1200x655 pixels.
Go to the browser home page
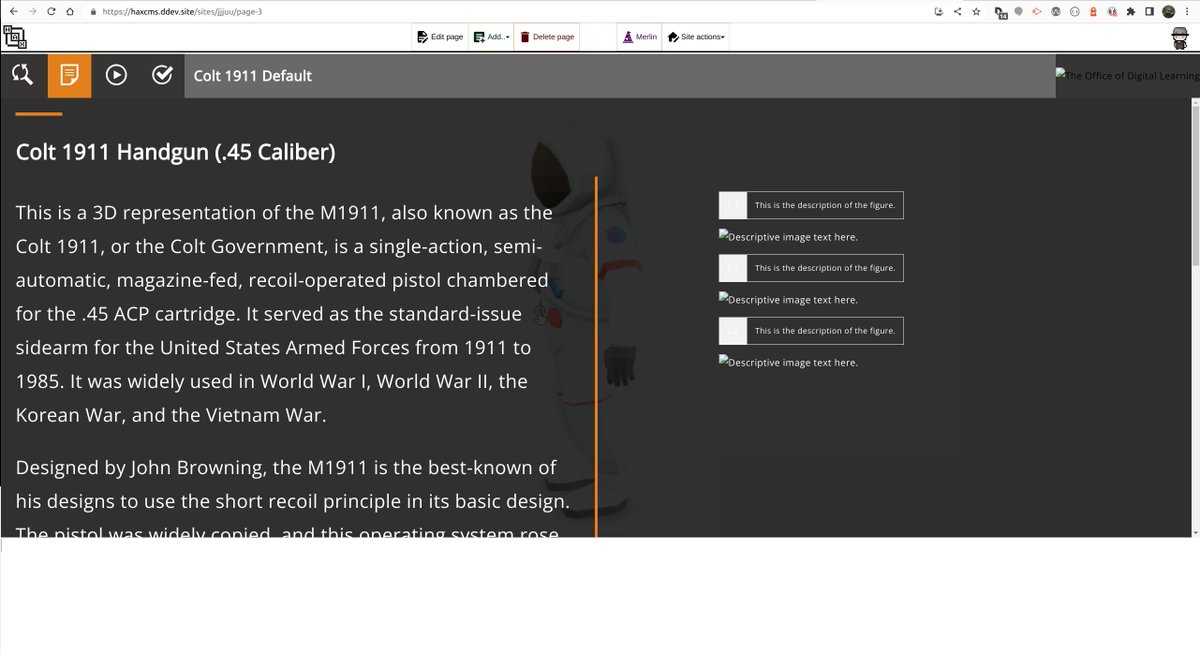(x=69, y=12)
